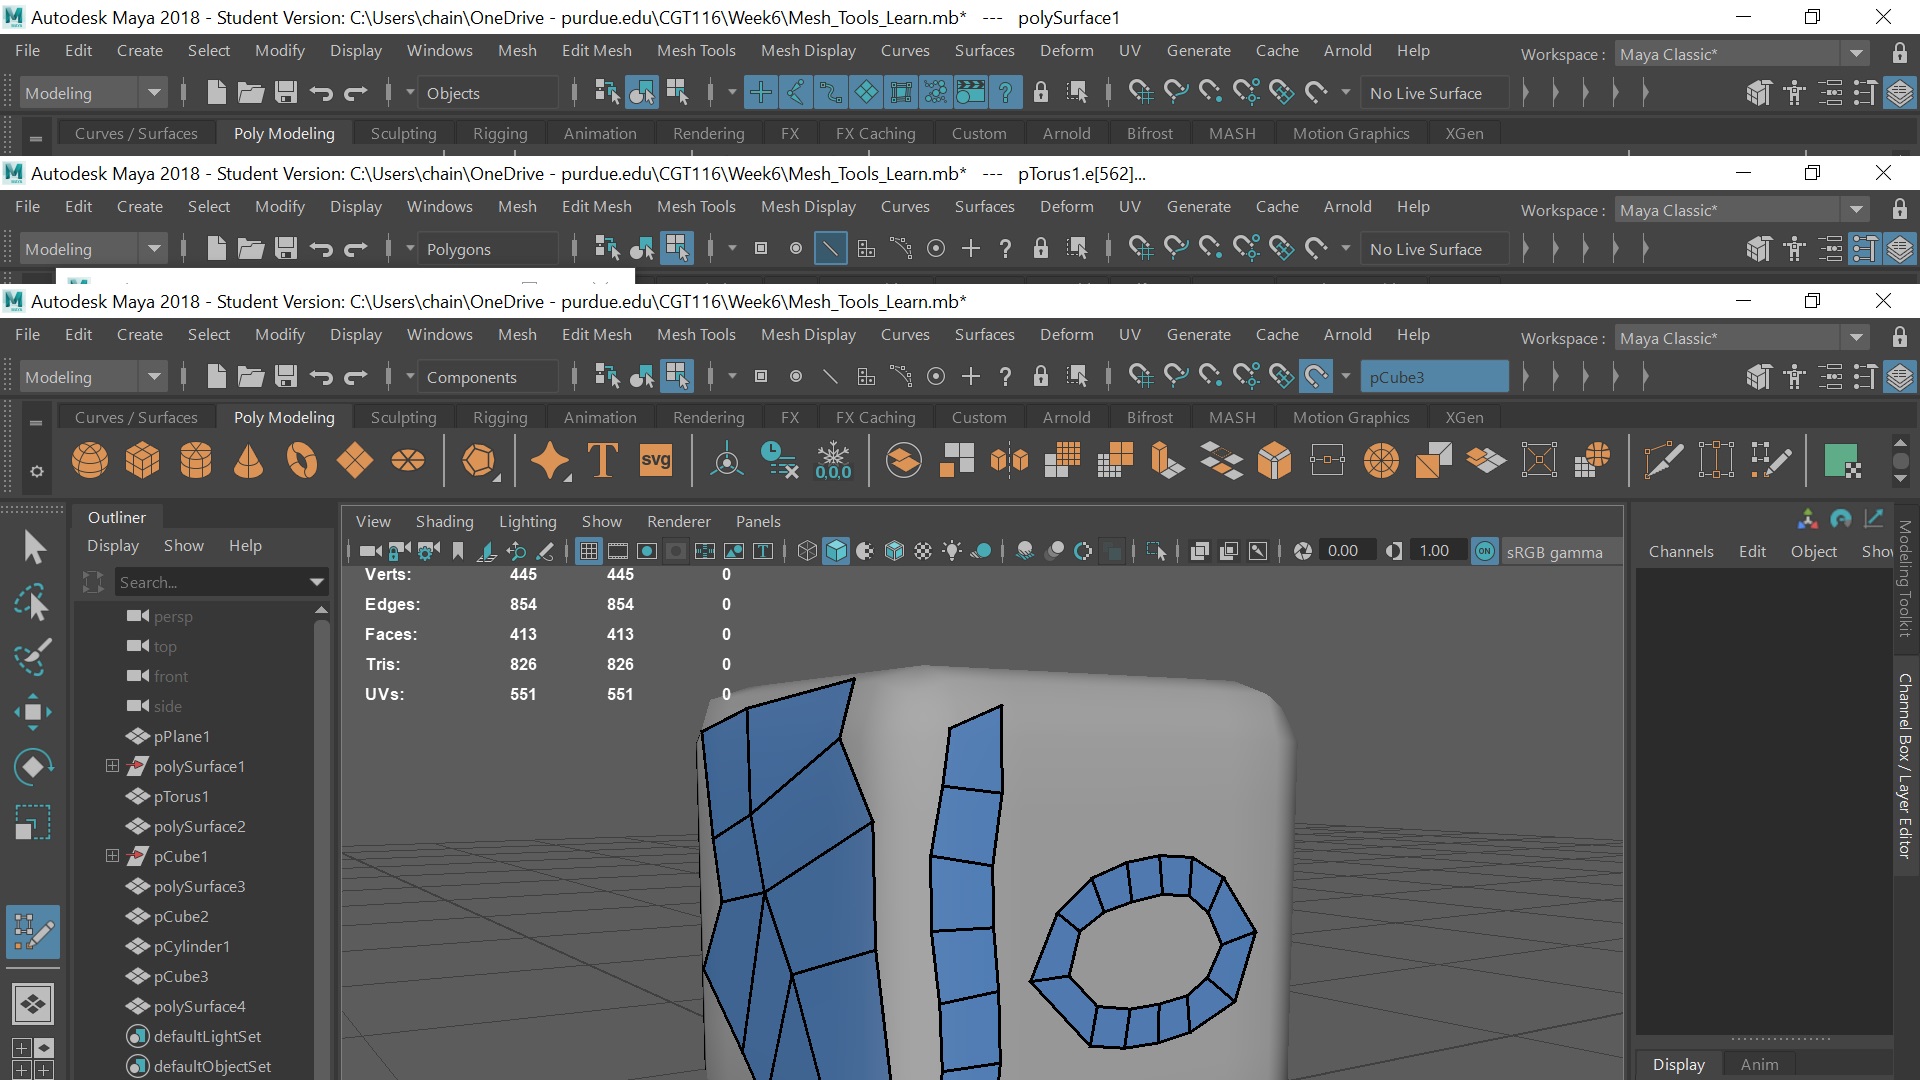The height and width of the screenshot is (1080, 1920).
Task: Open Edit Mesh menu in front window
Action: pos(597,335)
